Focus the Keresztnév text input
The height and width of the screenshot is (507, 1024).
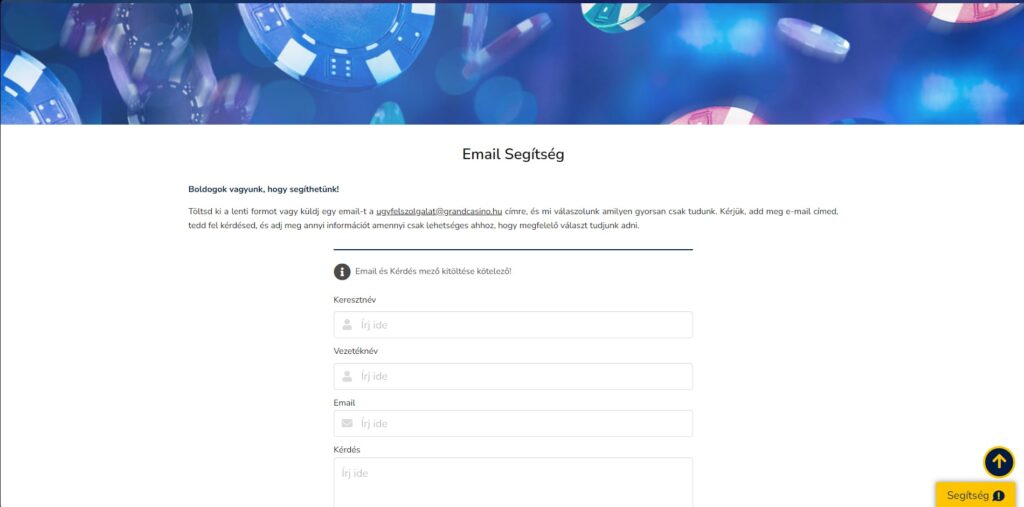[520, 325]
